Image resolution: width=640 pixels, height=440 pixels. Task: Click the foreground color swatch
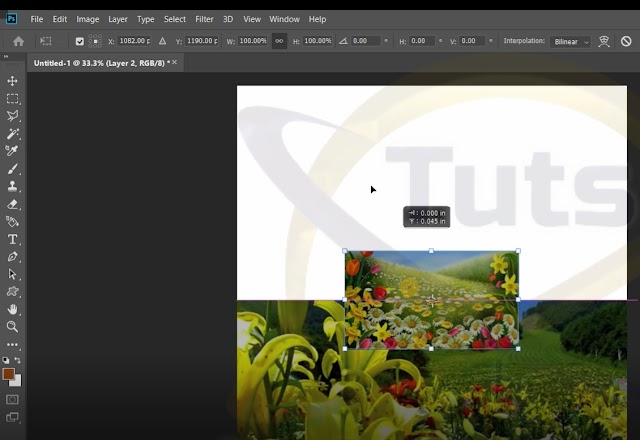coord(8,374)
